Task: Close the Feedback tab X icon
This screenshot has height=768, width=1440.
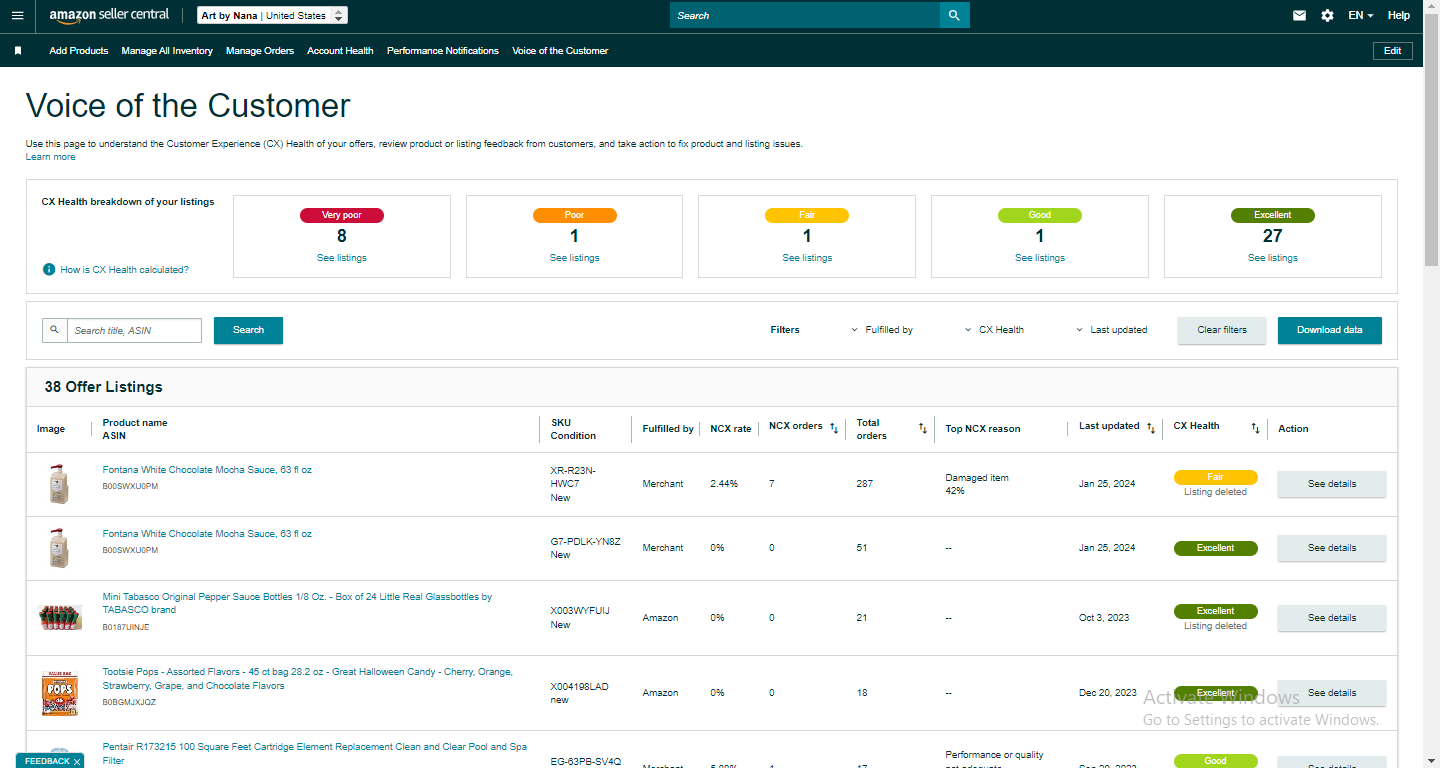Action: point(77,762)
